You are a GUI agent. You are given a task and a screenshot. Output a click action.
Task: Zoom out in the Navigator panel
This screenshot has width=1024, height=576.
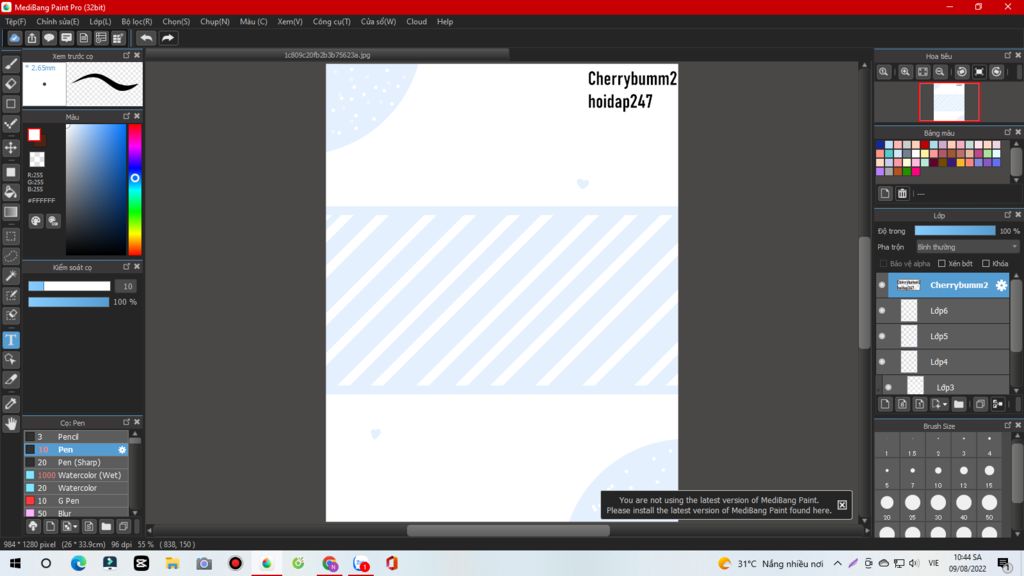940,72
